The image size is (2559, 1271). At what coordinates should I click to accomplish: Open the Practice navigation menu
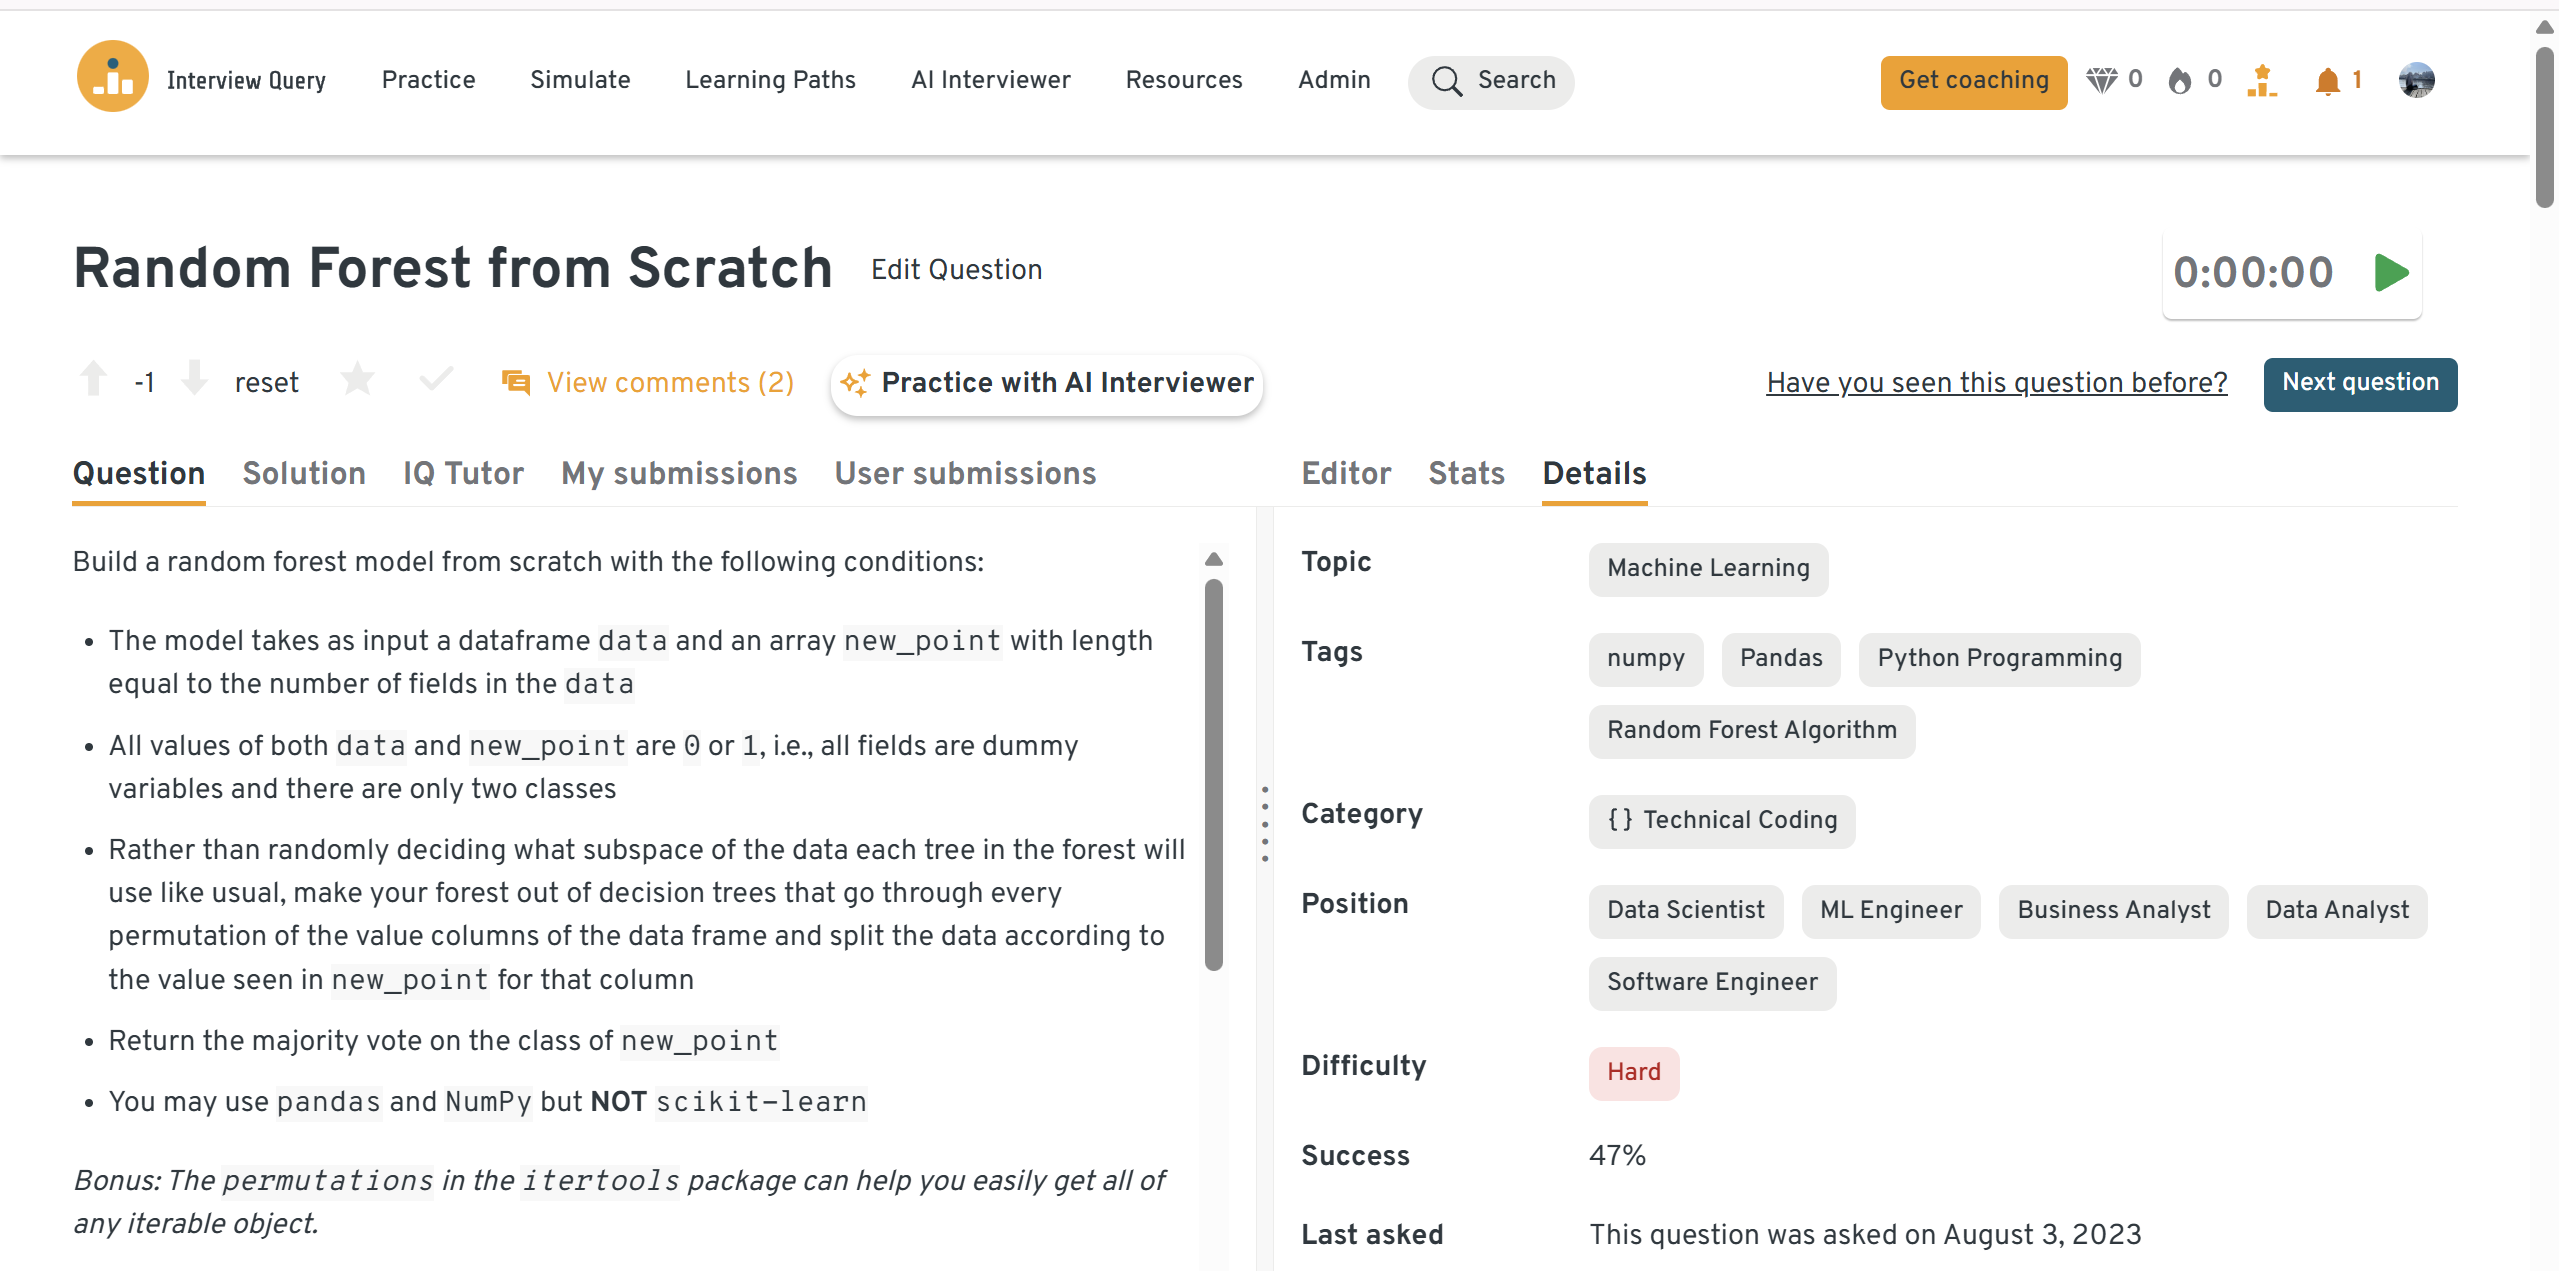click(x=428, y=80)
